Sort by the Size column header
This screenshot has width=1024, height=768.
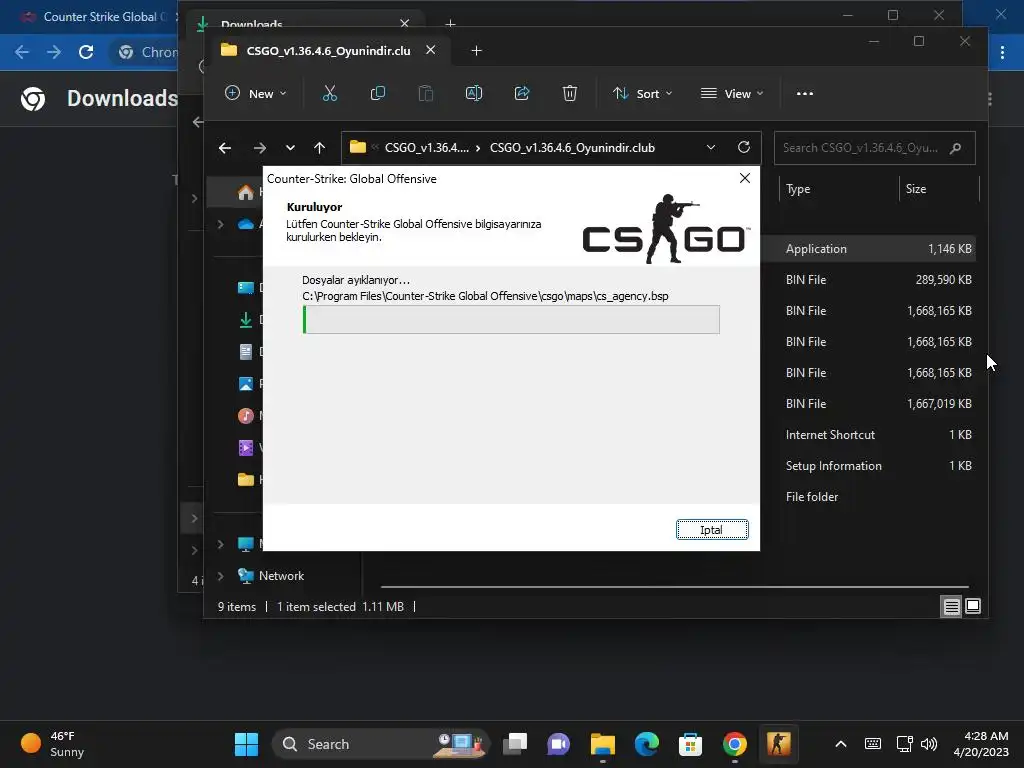[x=916, y=189]
